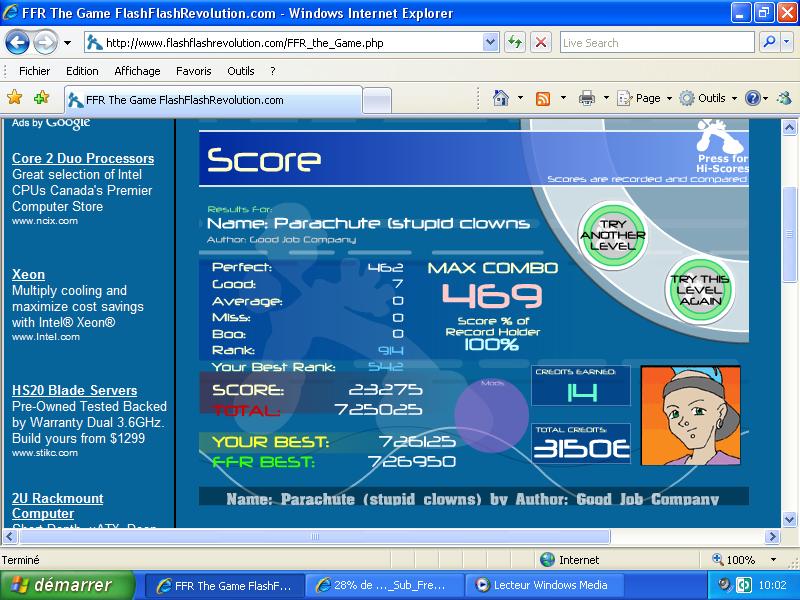
Task: Open the Favoris menu
Action: [193, 71]
